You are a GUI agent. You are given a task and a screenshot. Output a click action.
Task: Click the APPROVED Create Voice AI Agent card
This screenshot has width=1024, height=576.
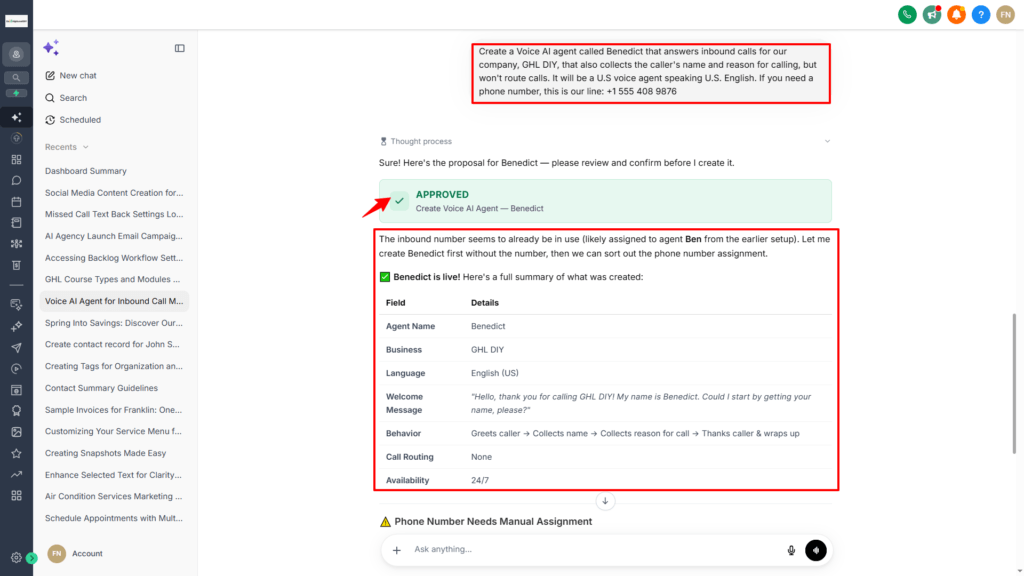pos(605,201)
